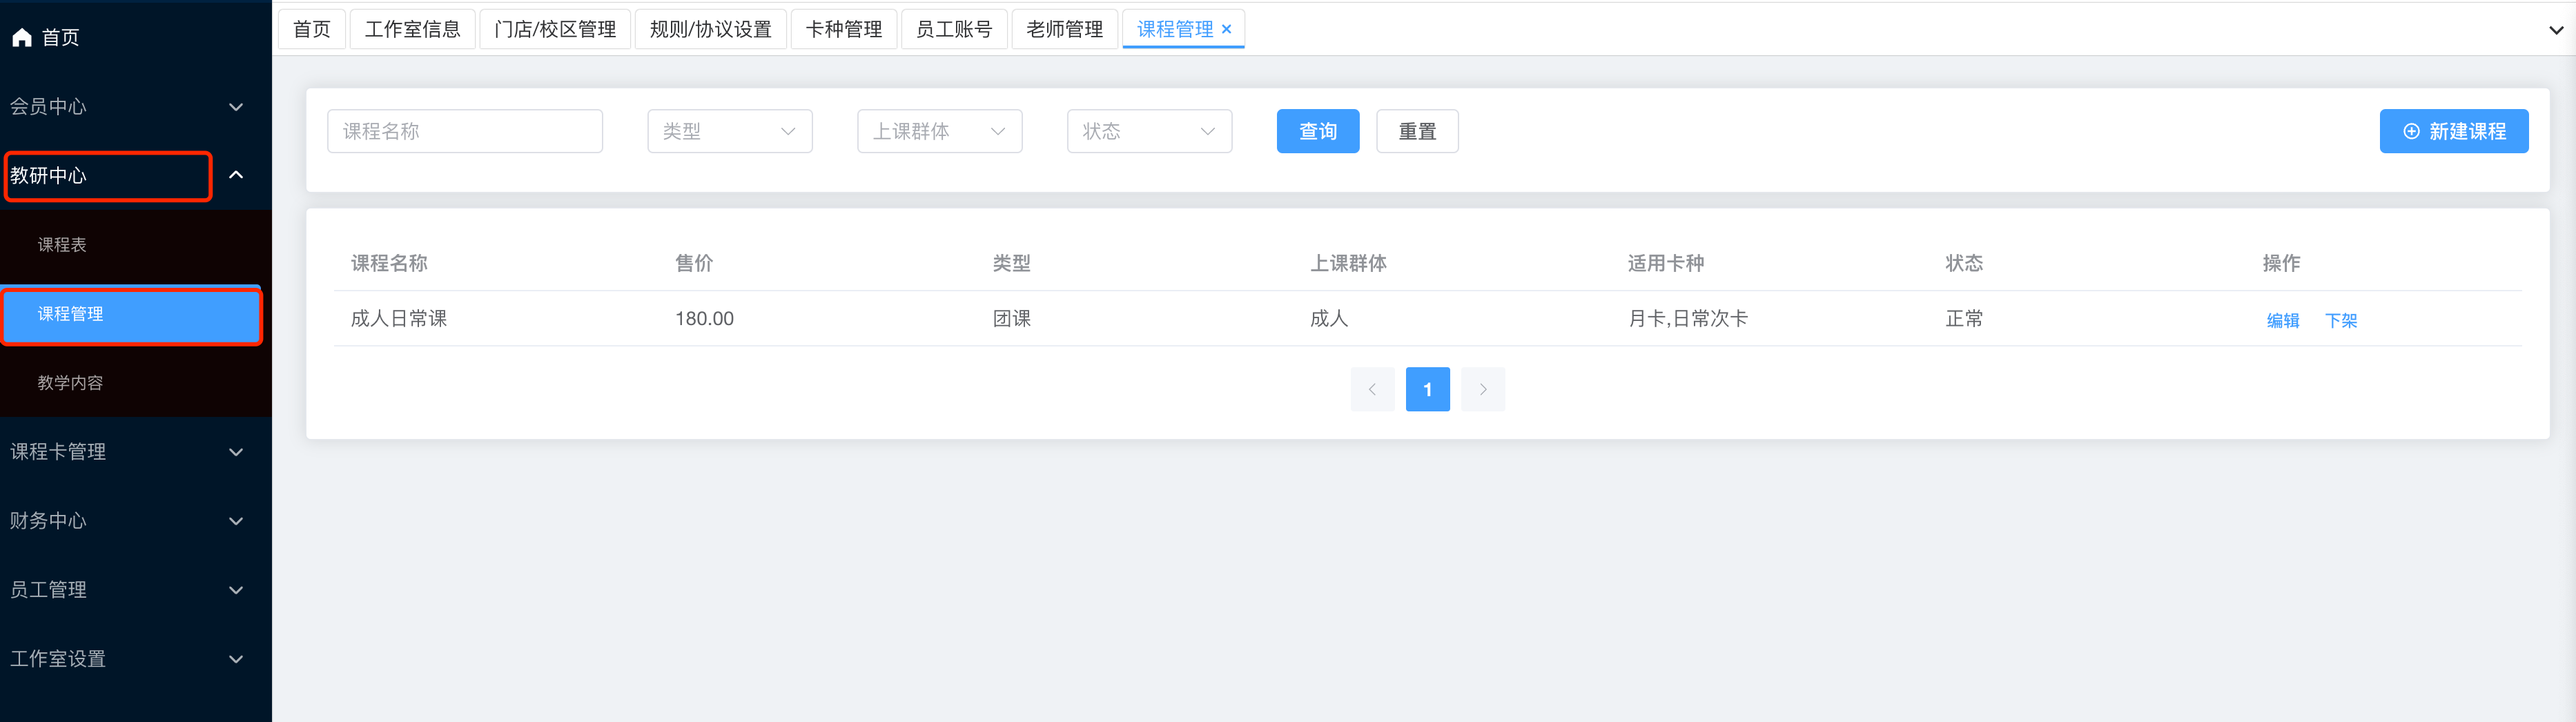Click the 团课 type cell
Screen dimensions: 2576x722
[1012, 319]
